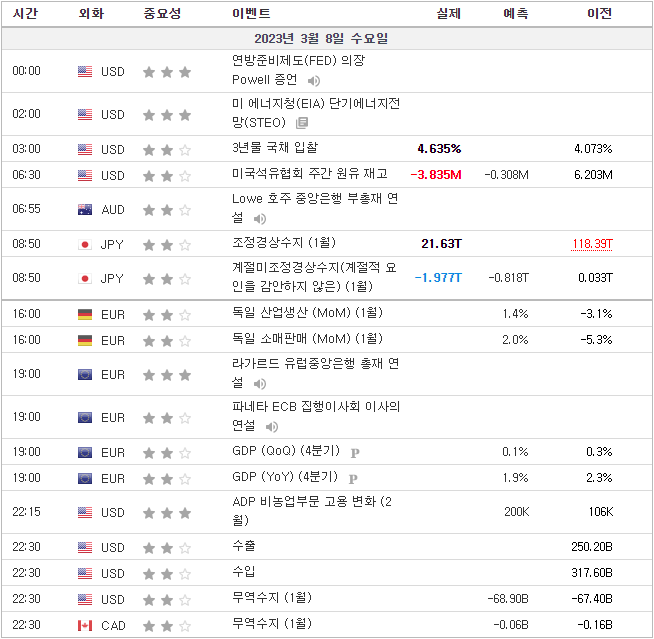Click Japanese flag in 조정경상수지 row
Screen dimensions: 654x639
tap(85, 245)
